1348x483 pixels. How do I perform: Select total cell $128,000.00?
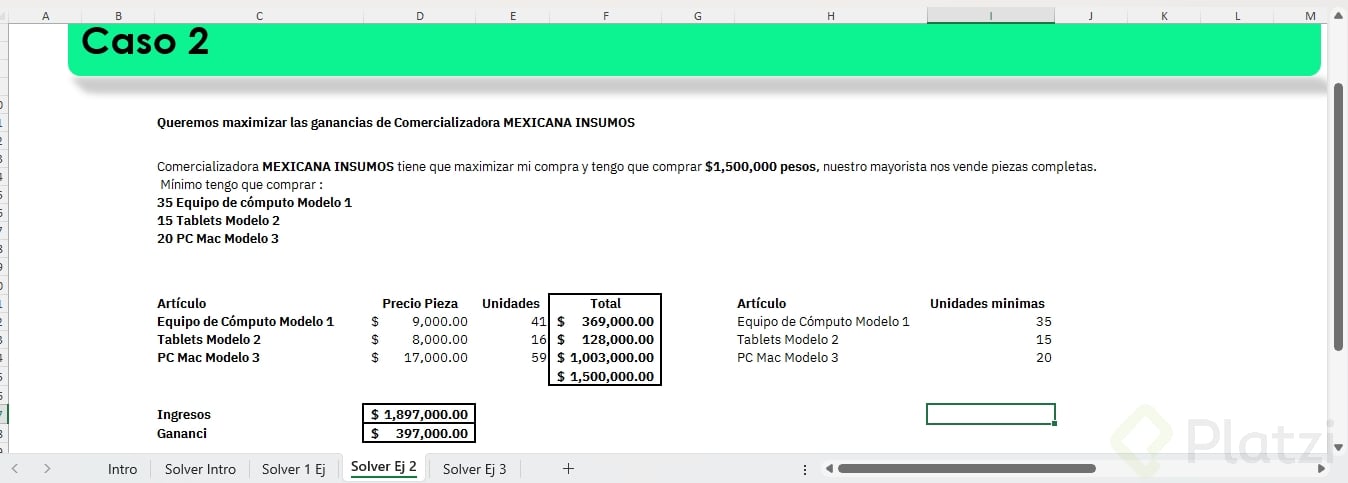605,339
